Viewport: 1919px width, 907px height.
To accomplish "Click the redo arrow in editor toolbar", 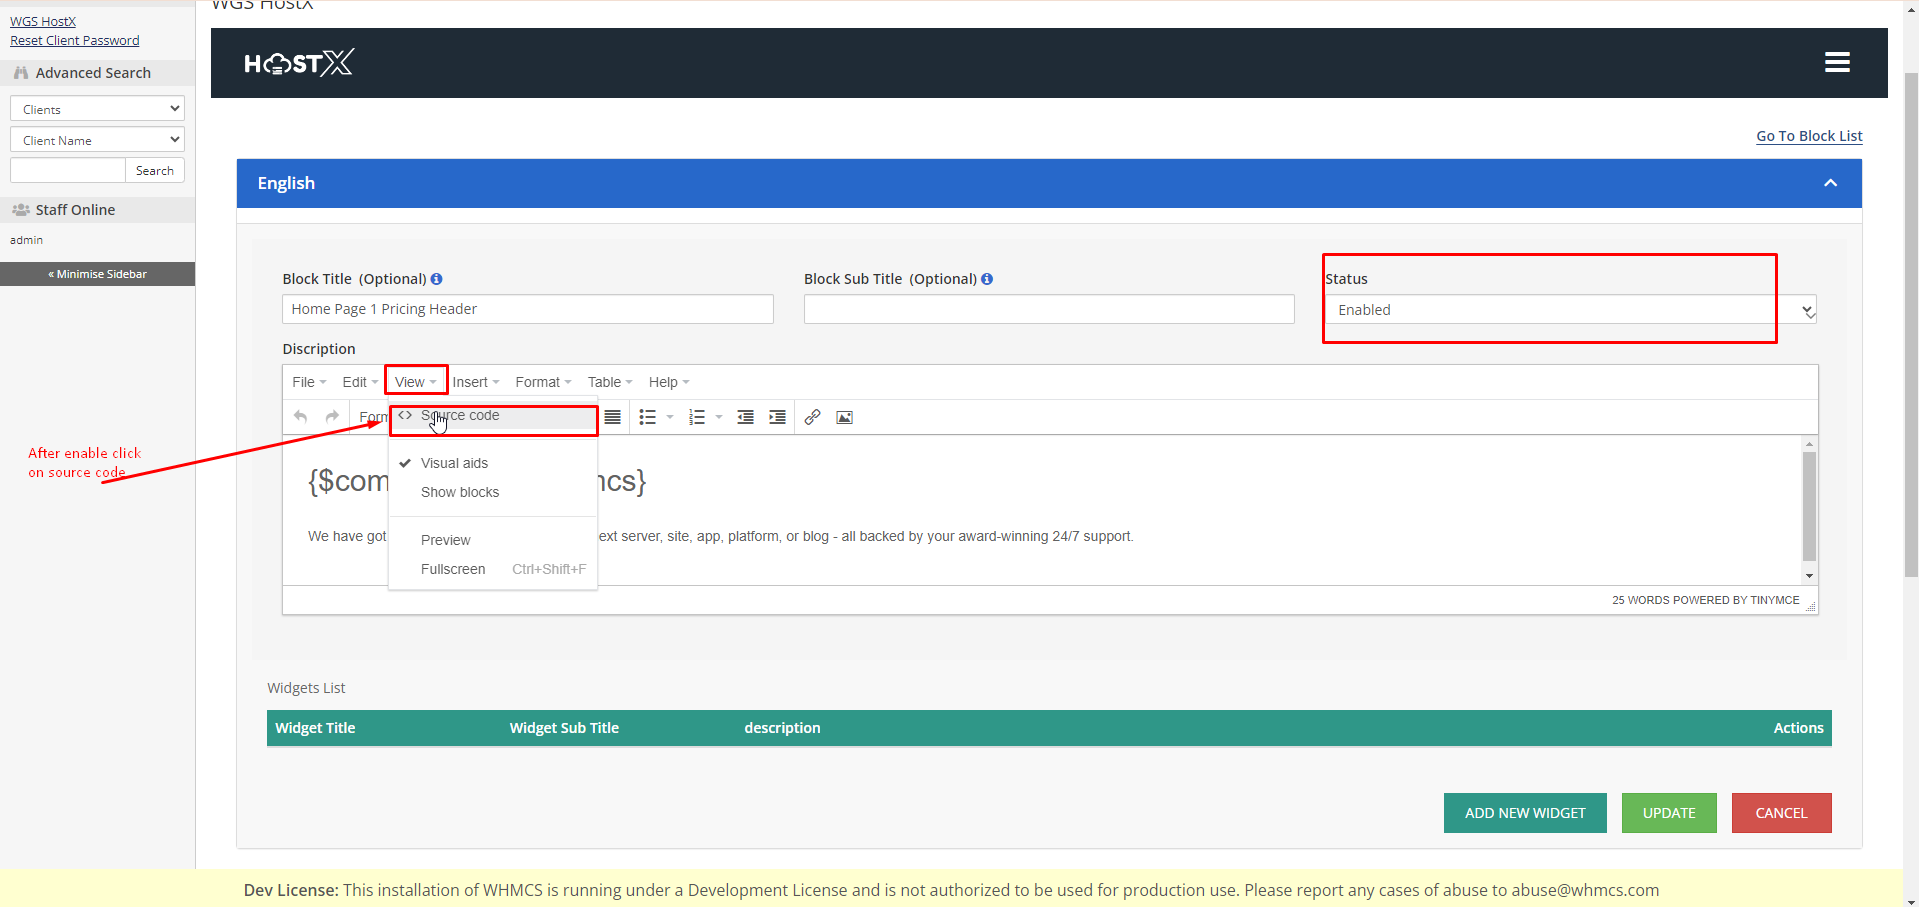I will 332,417.
